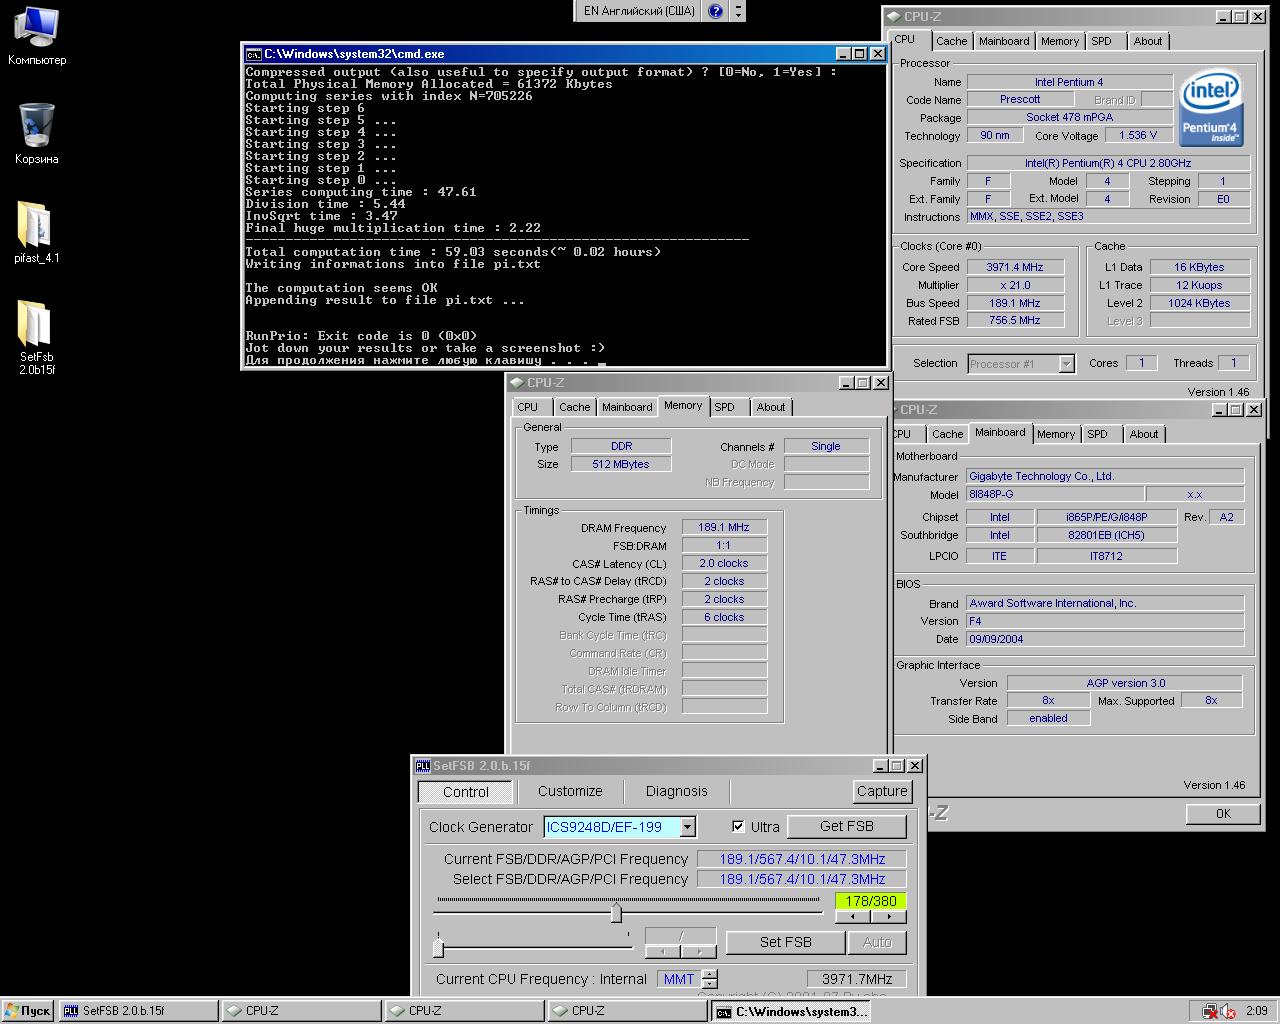
Task: Click the Core Speed value 3971.4 MHz
Action: [1014, 267]
